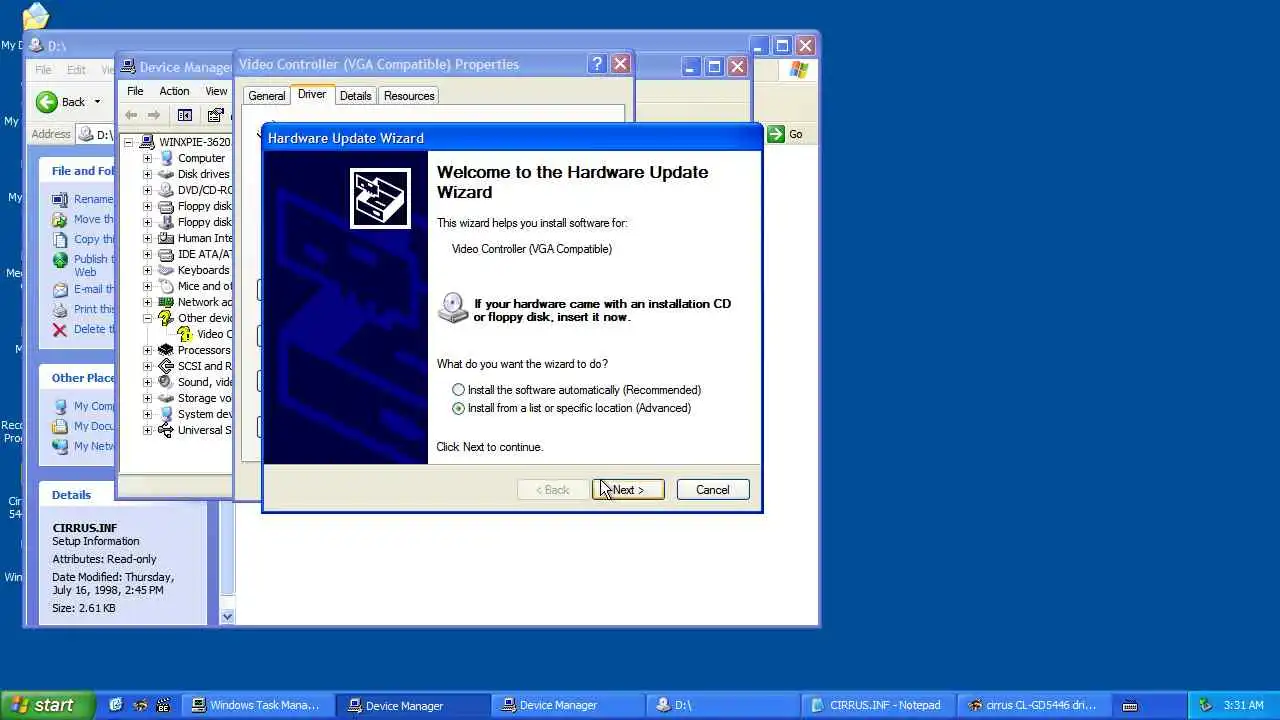Expand the Processors node
Screen dimensions: 1280x720
147,350
